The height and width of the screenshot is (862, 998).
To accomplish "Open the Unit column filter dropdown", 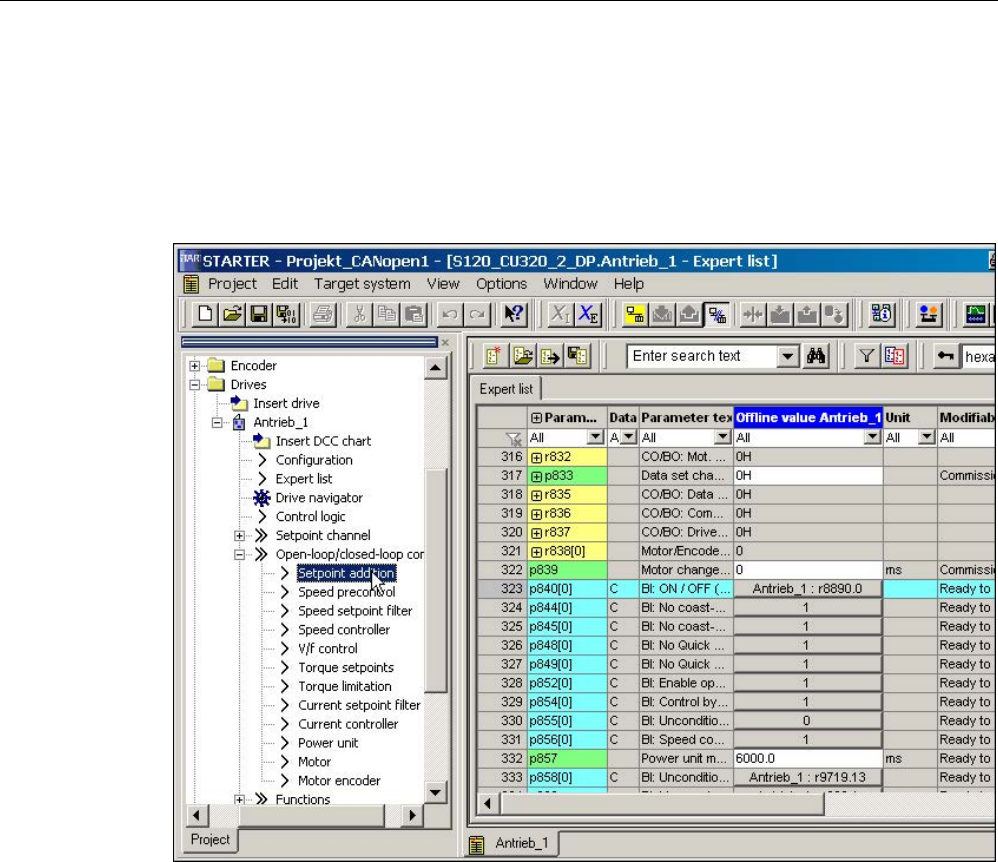I will click(927, 437).
